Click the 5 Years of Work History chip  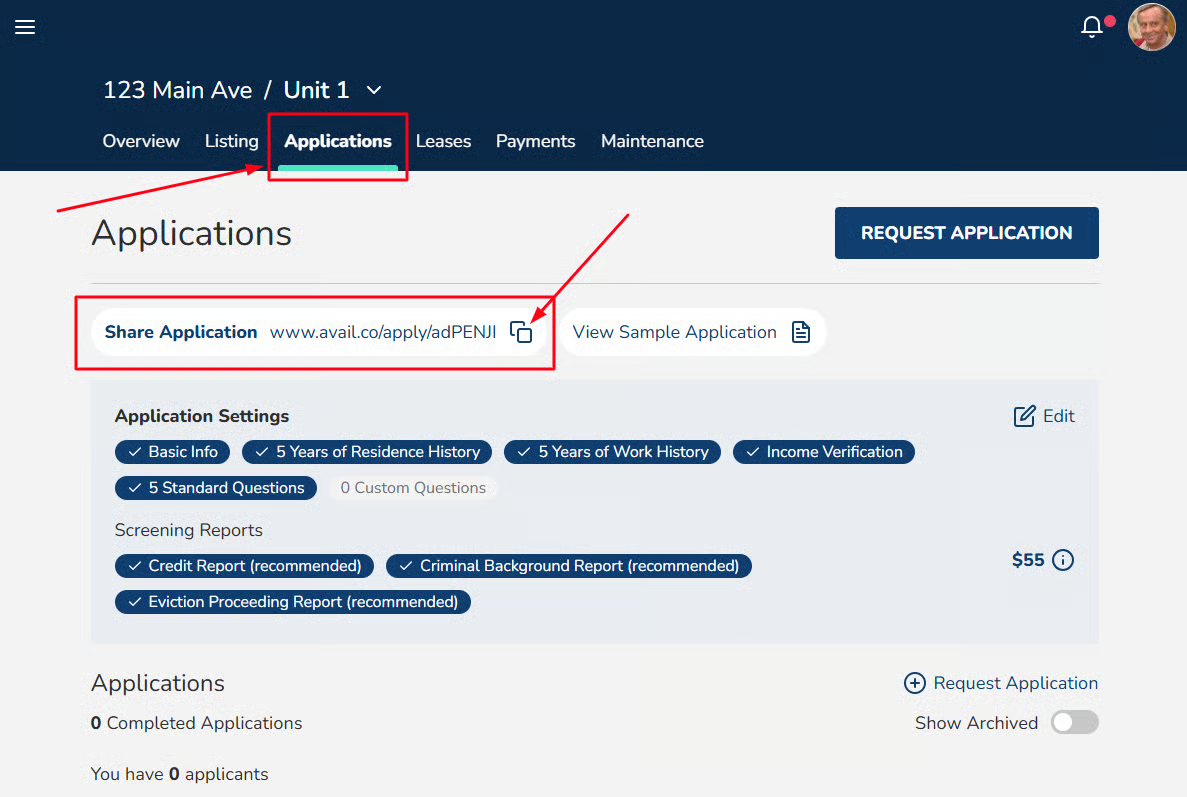point(612,452)
